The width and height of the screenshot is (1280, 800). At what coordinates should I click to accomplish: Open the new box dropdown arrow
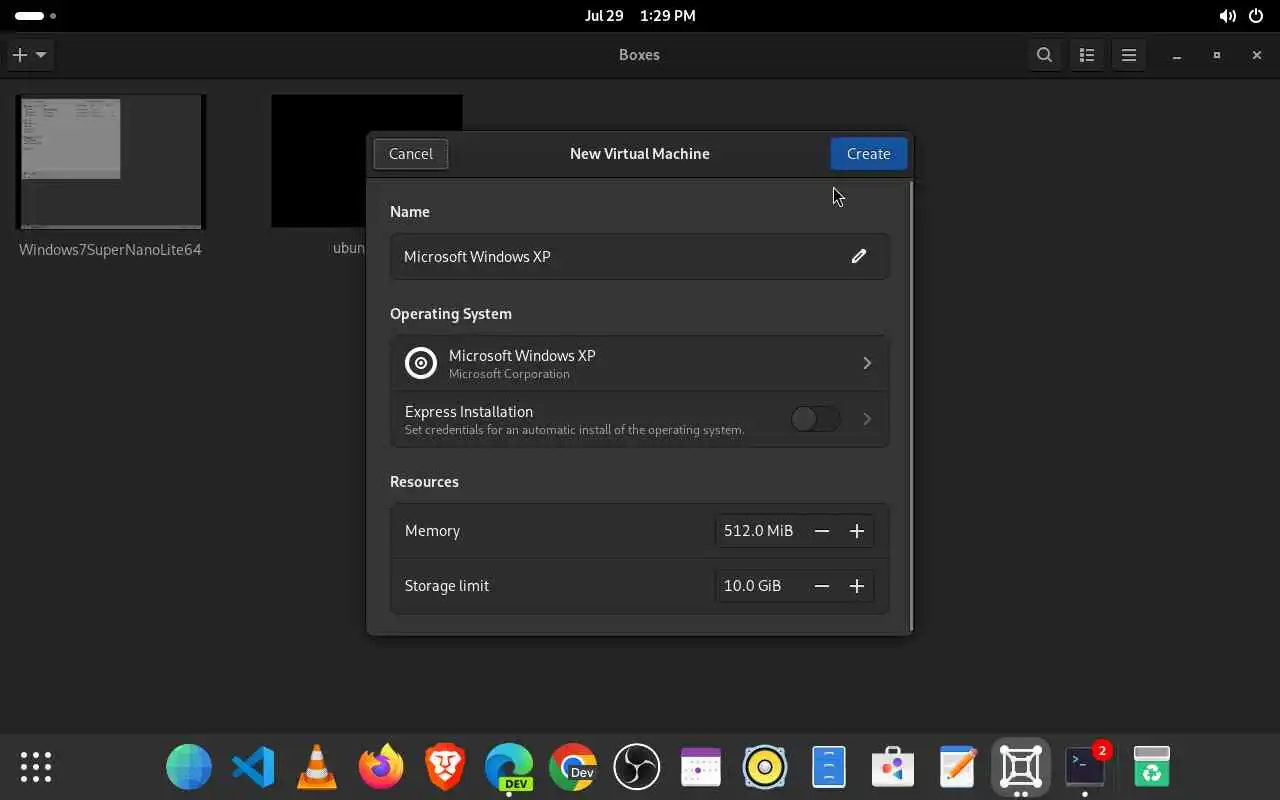[x=41, y=55]
